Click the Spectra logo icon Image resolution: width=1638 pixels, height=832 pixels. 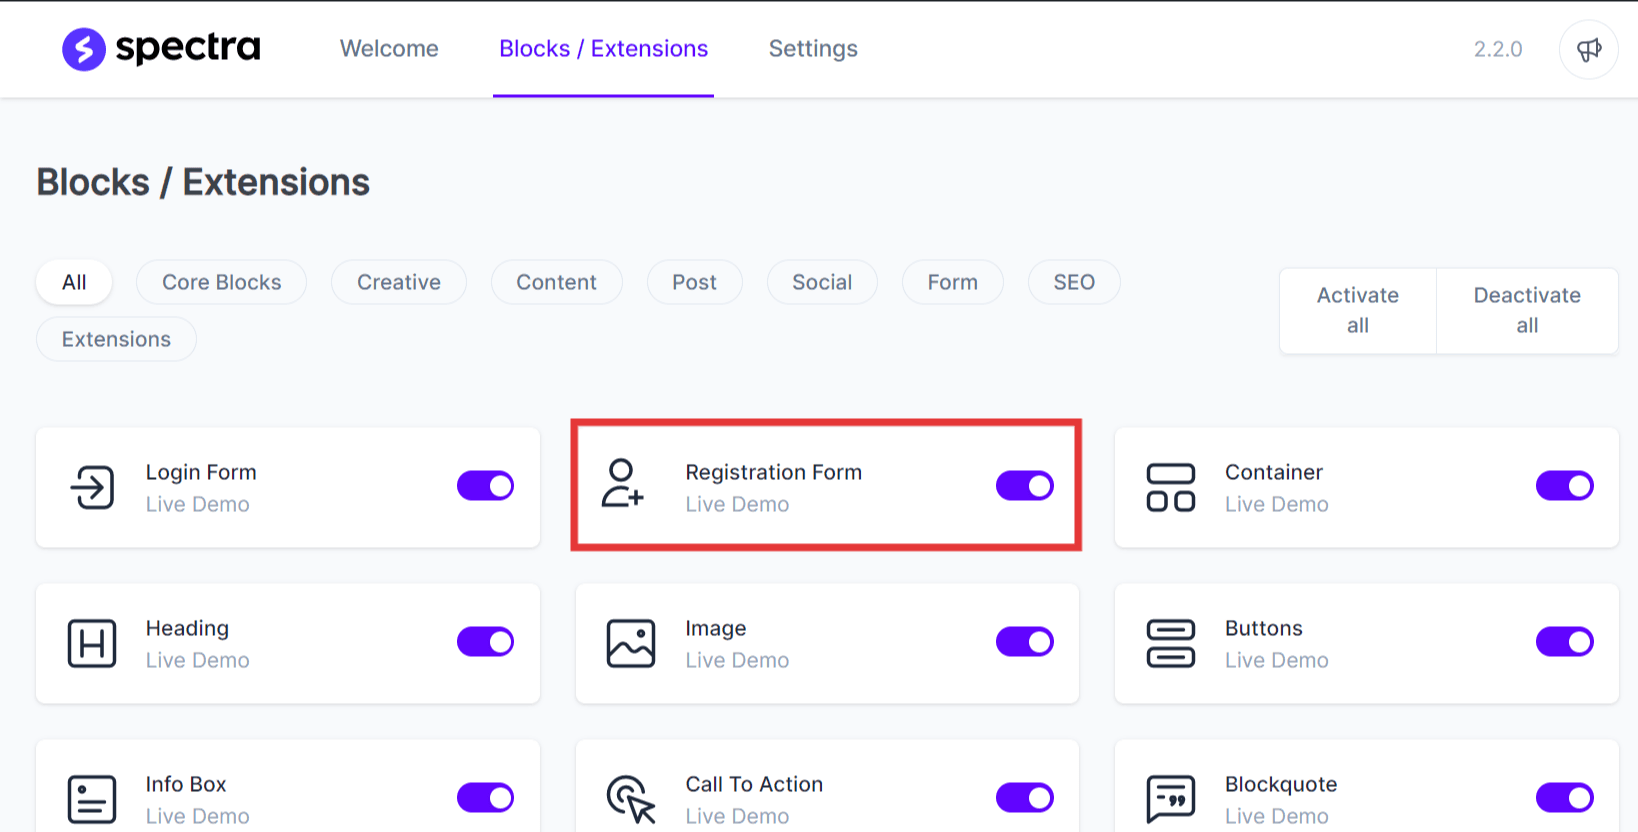tap(84, 49)
